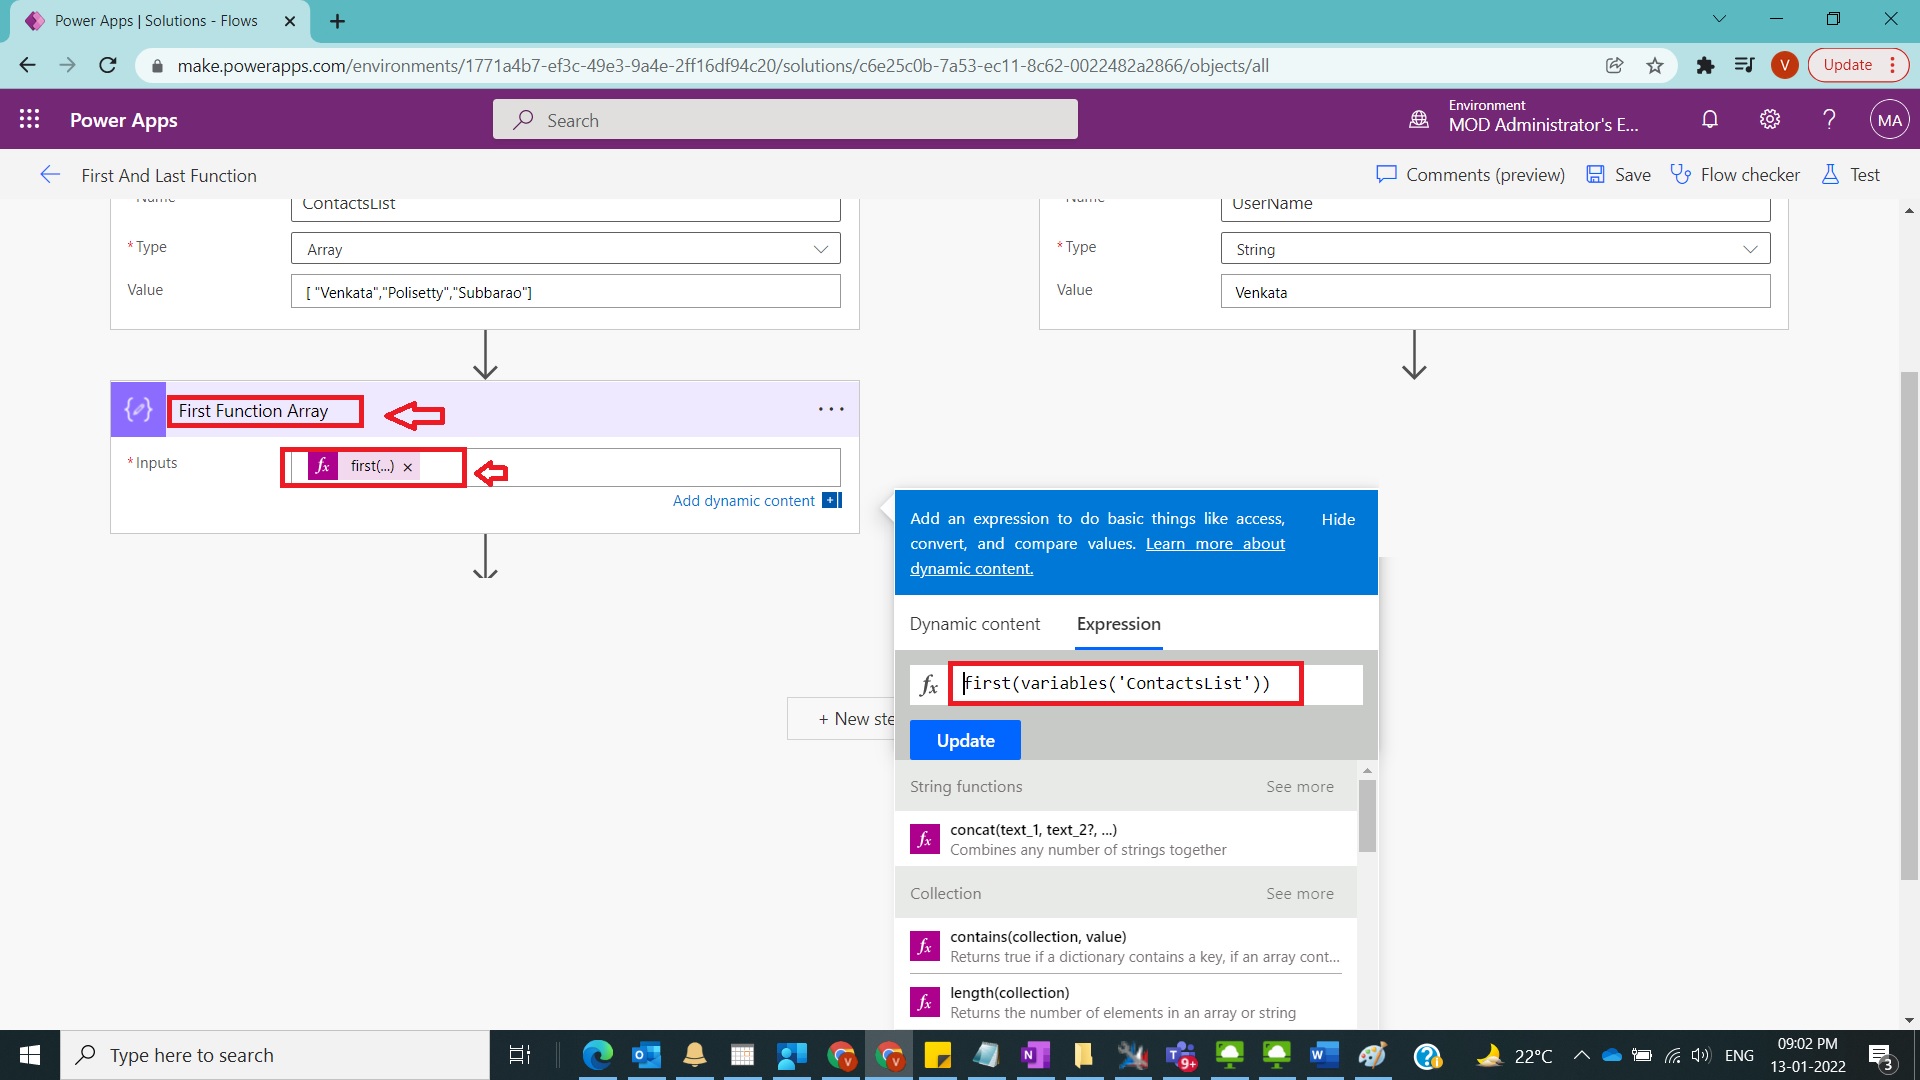The image size is (1920, 1080).
Task: Open the First Function Array ellipsis menu
Action: (x=831, y=409)
